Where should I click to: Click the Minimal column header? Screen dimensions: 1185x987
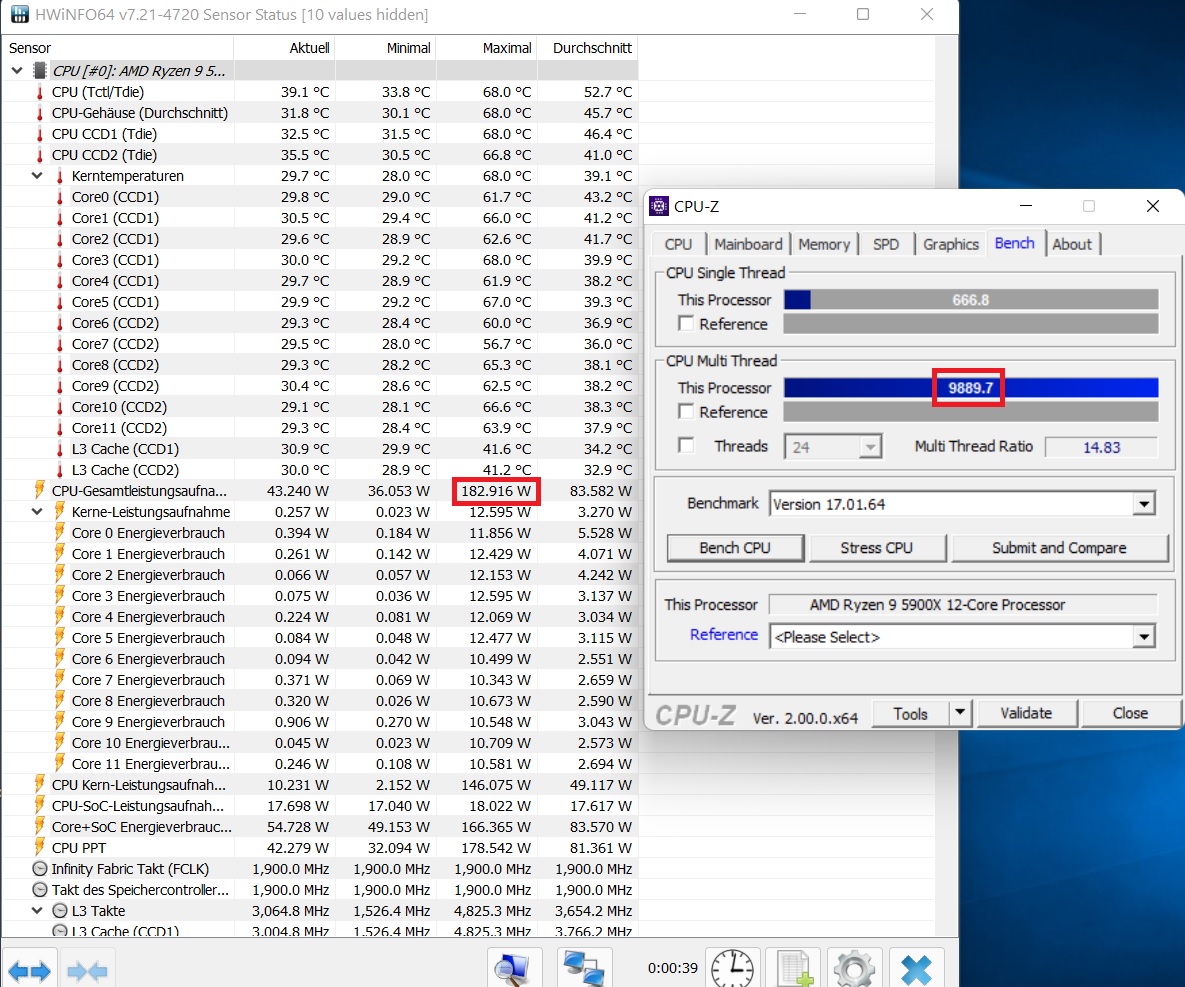pos(385,48)
